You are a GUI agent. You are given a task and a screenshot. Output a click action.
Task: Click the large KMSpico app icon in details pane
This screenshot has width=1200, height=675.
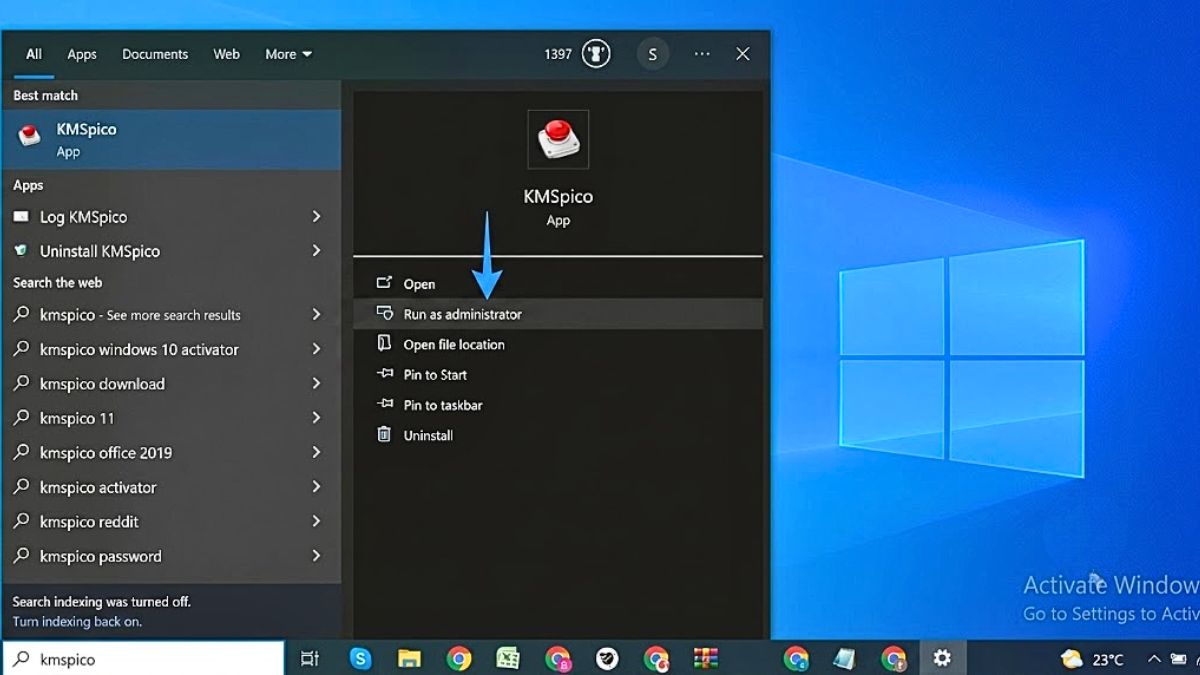(x=558, y=139)
